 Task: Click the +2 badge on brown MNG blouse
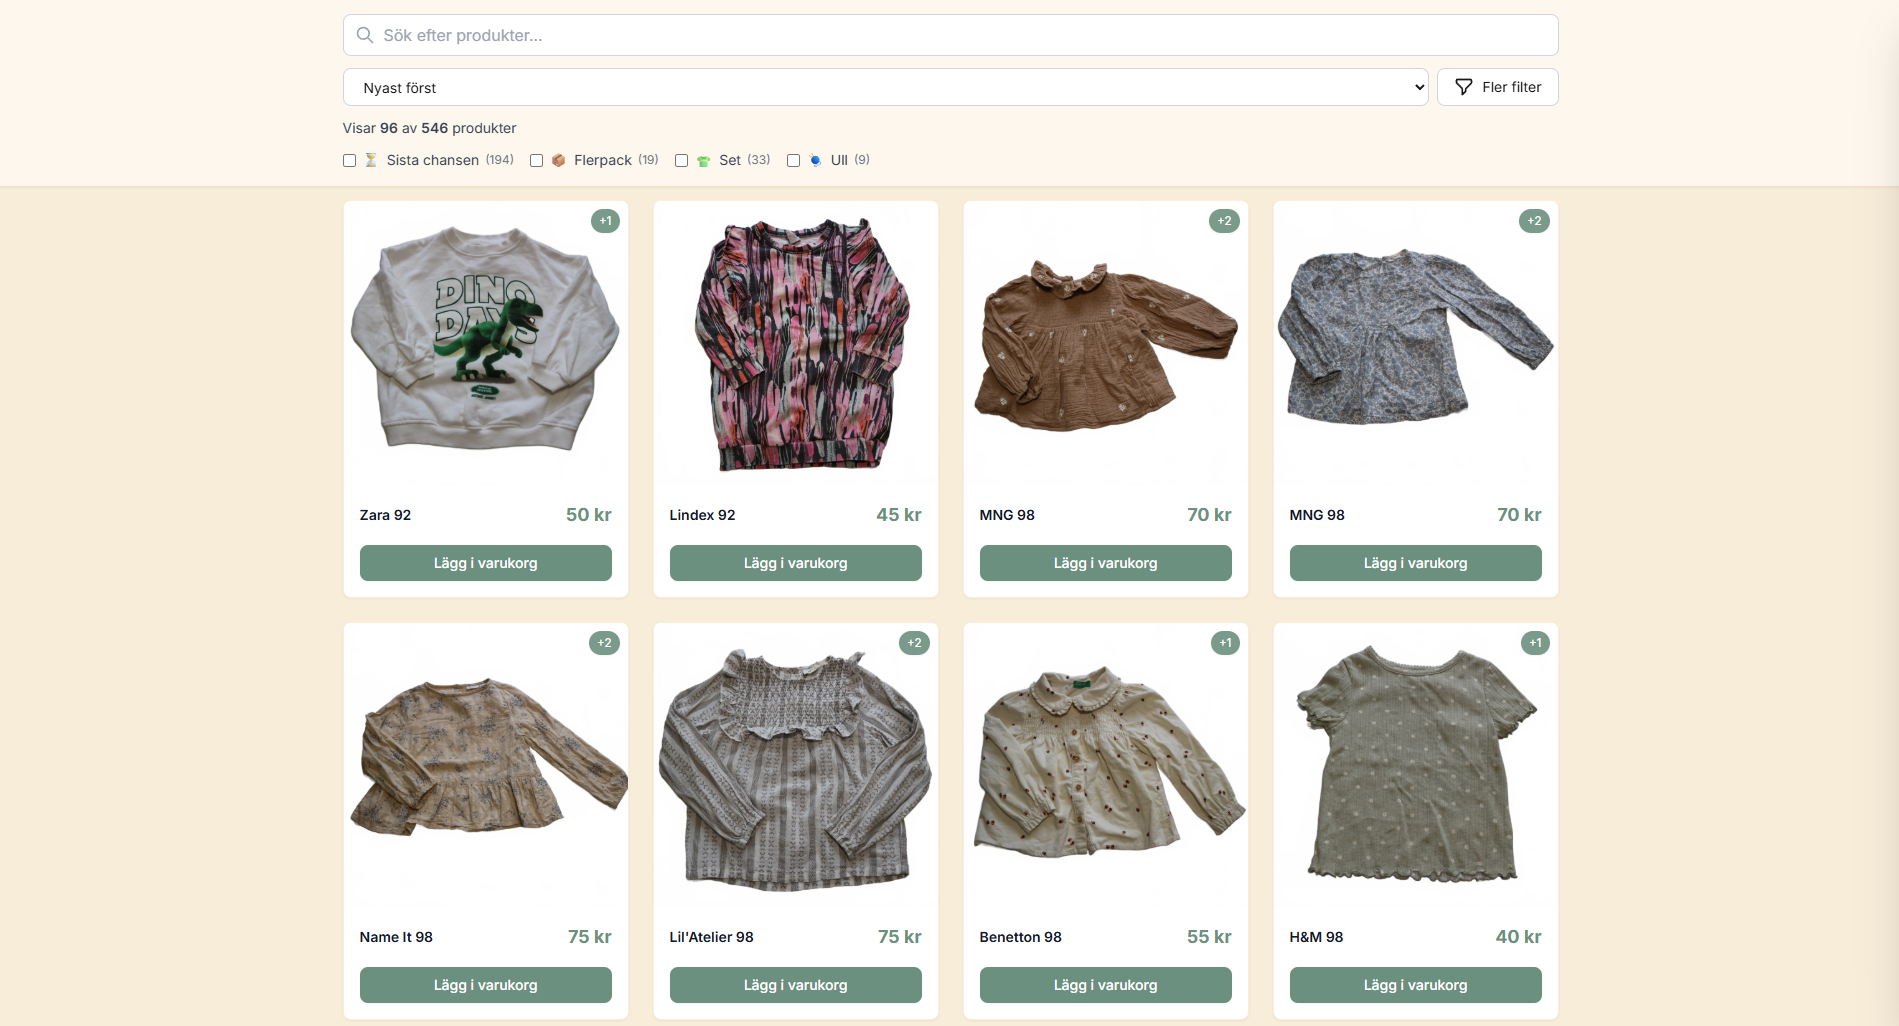[x=1224, y=221]
